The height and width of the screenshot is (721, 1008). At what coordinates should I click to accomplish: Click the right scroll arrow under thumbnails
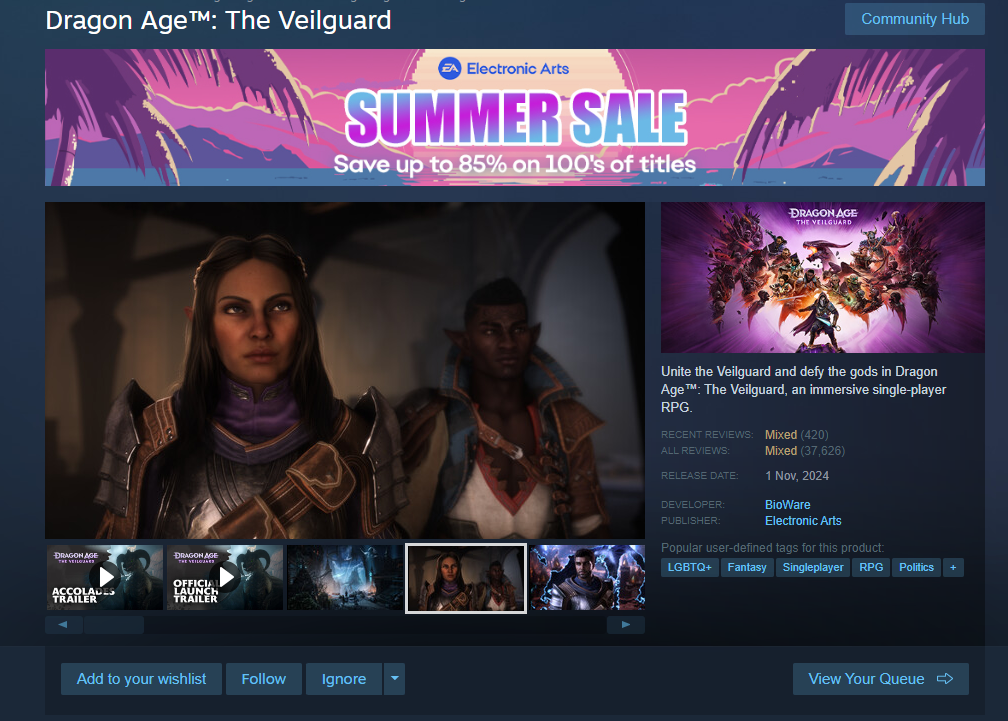click(x=626, y=625)
